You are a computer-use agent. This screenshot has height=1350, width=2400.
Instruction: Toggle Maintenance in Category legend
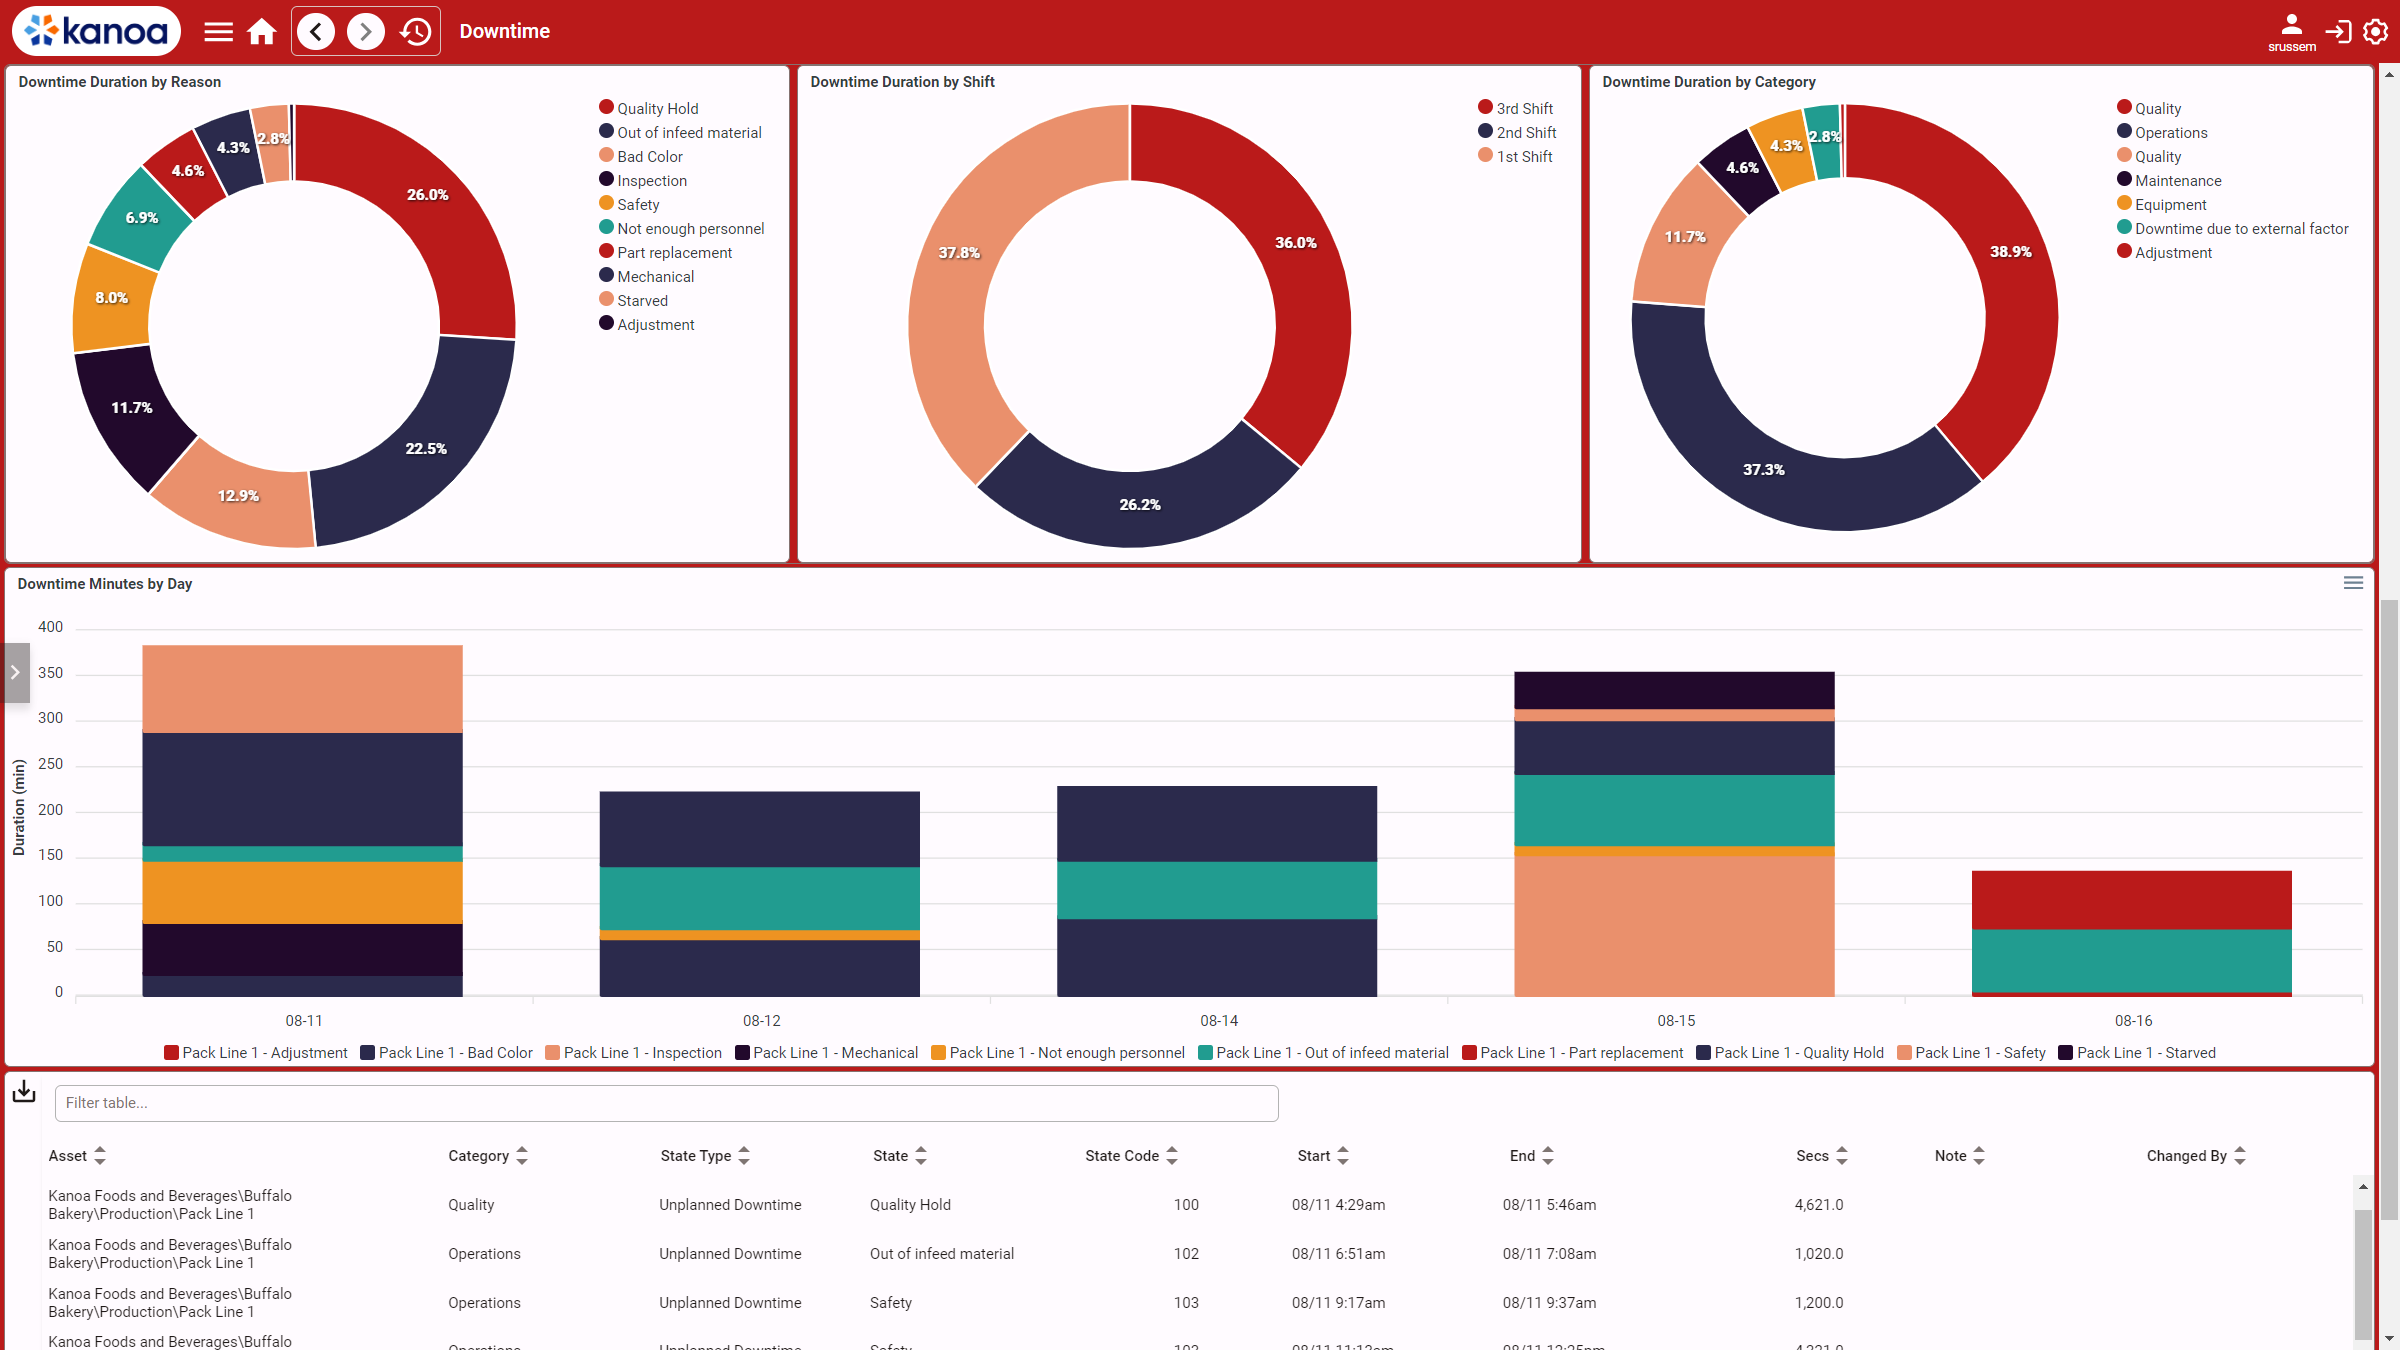click(x=2169, y=180)
